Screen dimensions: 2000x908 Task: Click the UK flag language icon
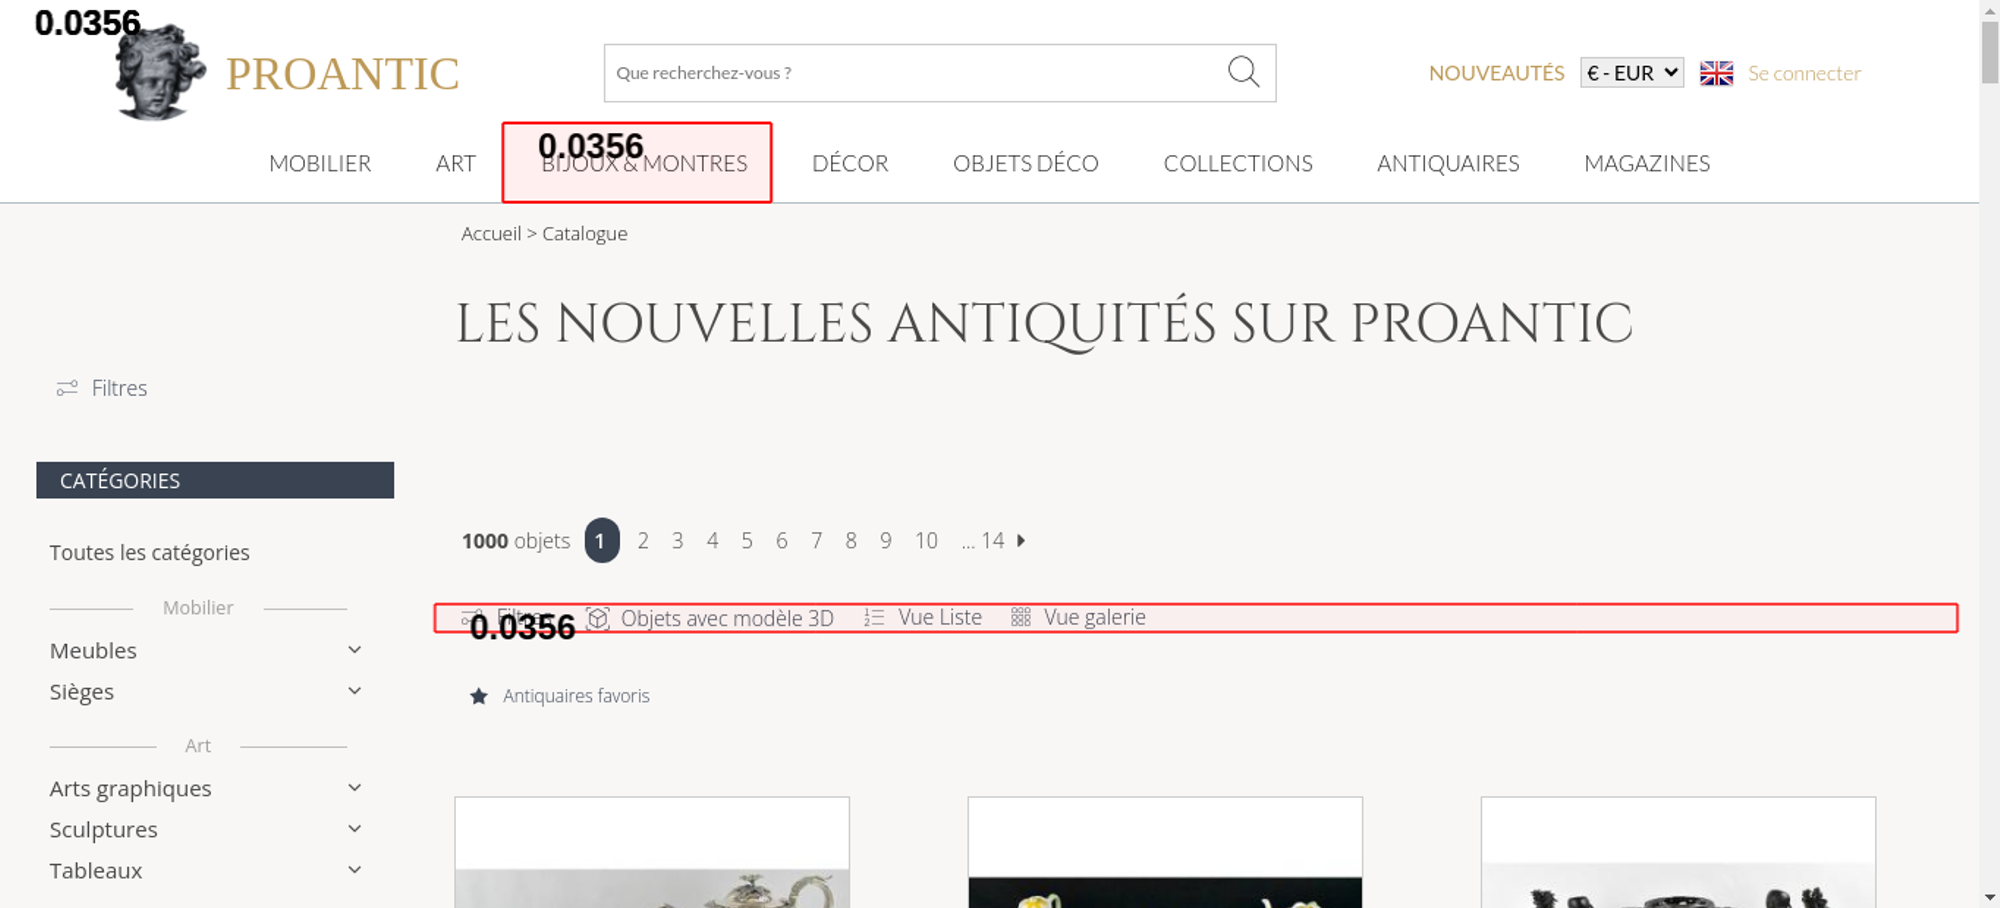(1716, 73)
